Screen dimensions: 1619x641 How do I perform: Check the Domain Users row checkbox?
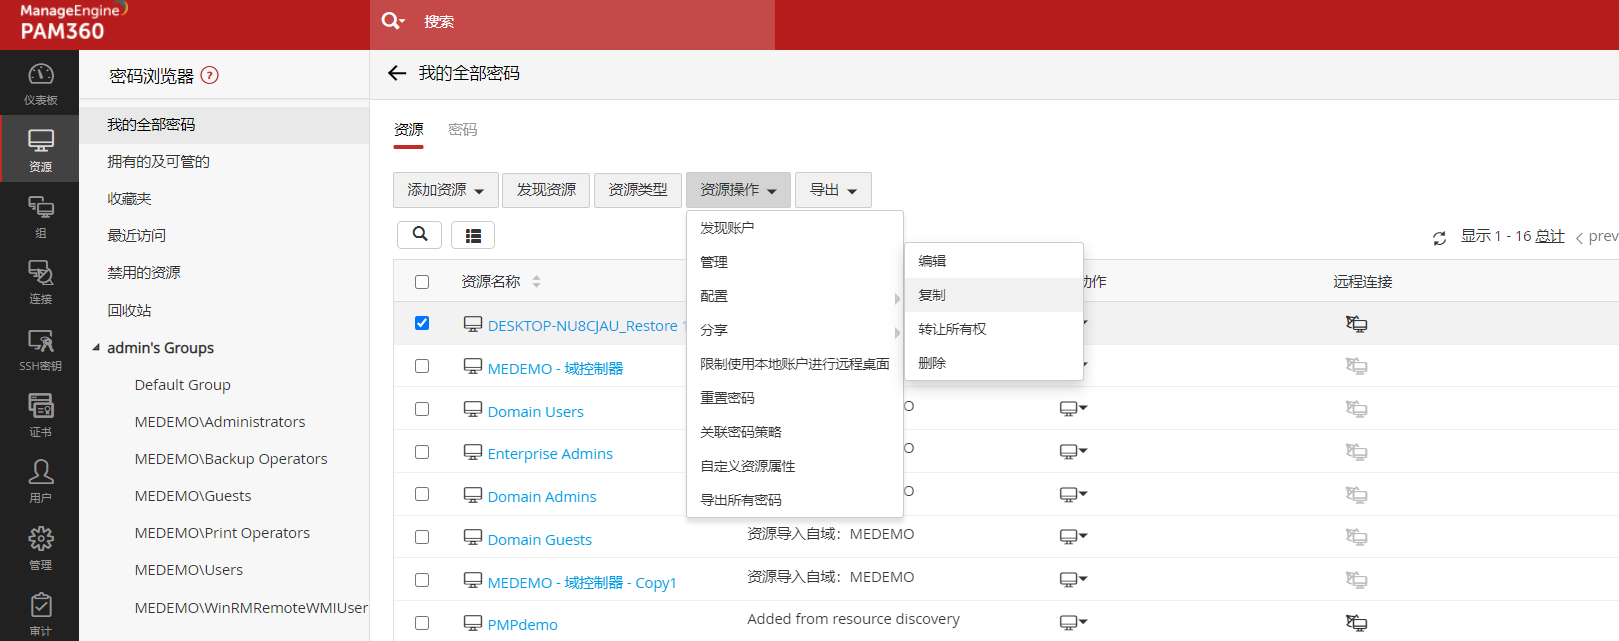pyautogui.click(x=422, y=409)
